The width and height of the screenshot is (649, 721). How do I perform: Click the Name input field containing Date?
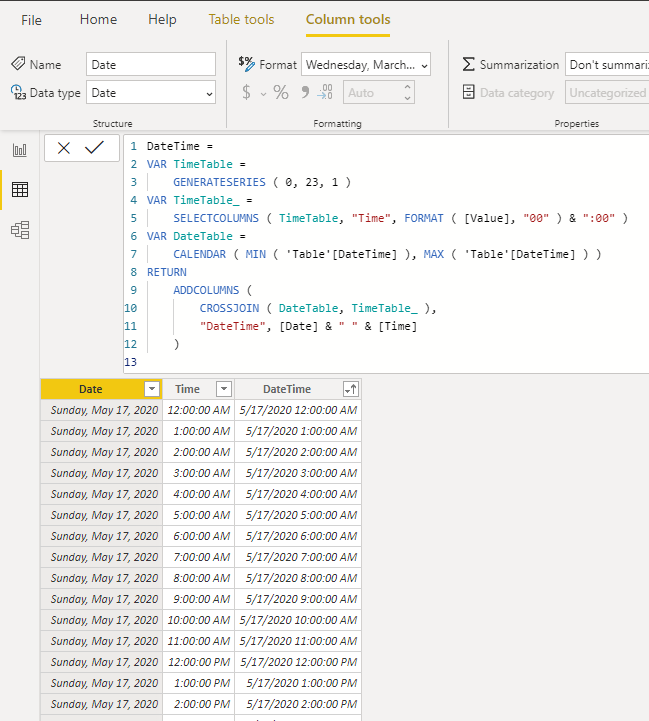click(150, 64)
